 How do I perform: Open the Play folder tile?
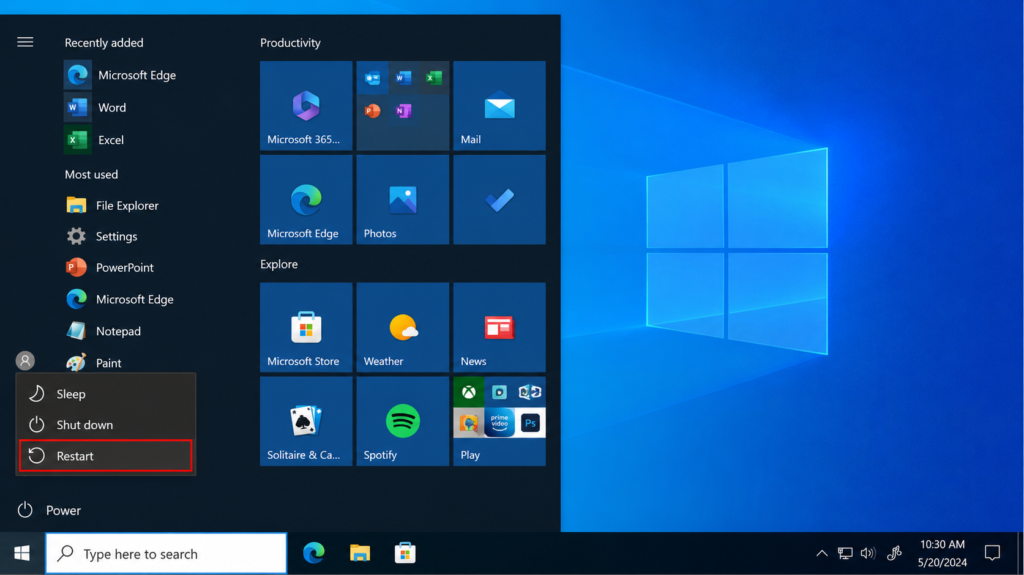coord(500,421)
